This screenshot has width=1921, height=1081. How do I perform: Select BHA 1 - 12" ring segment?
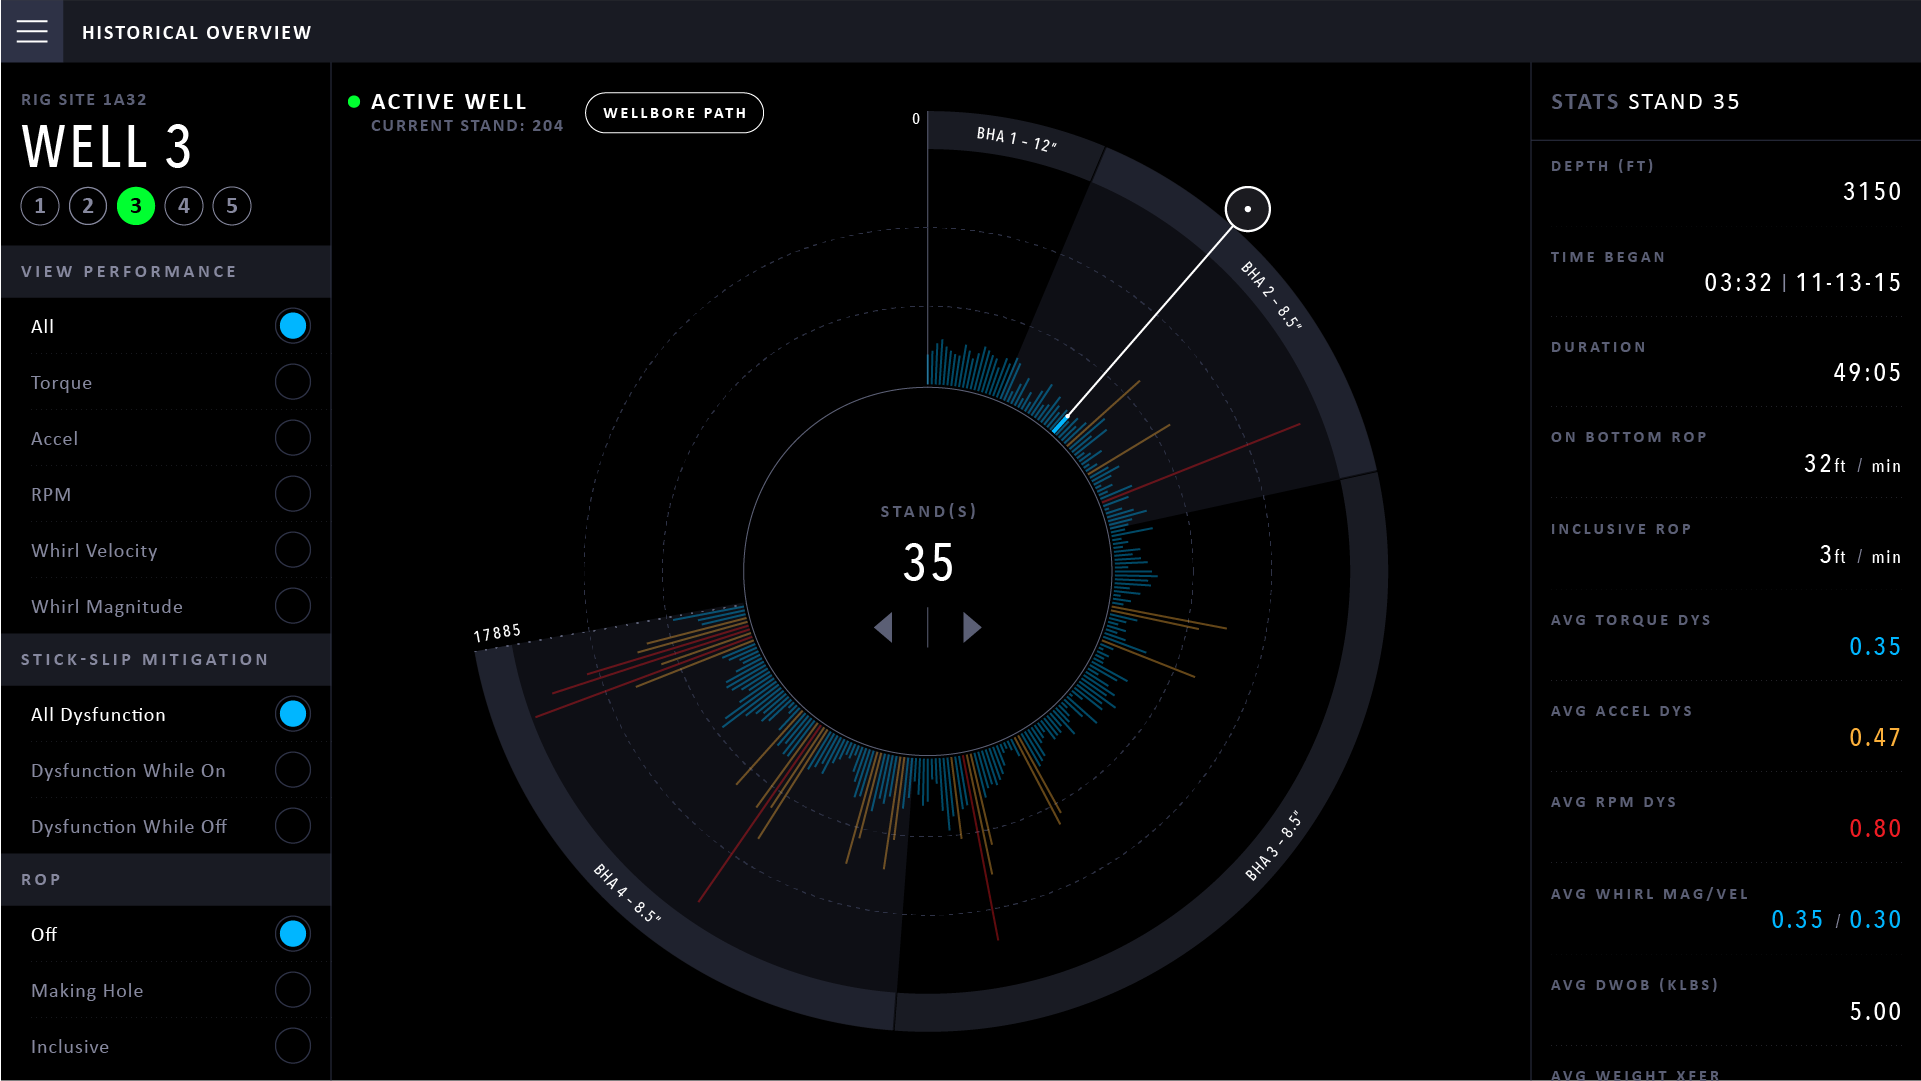(1016, 139)
